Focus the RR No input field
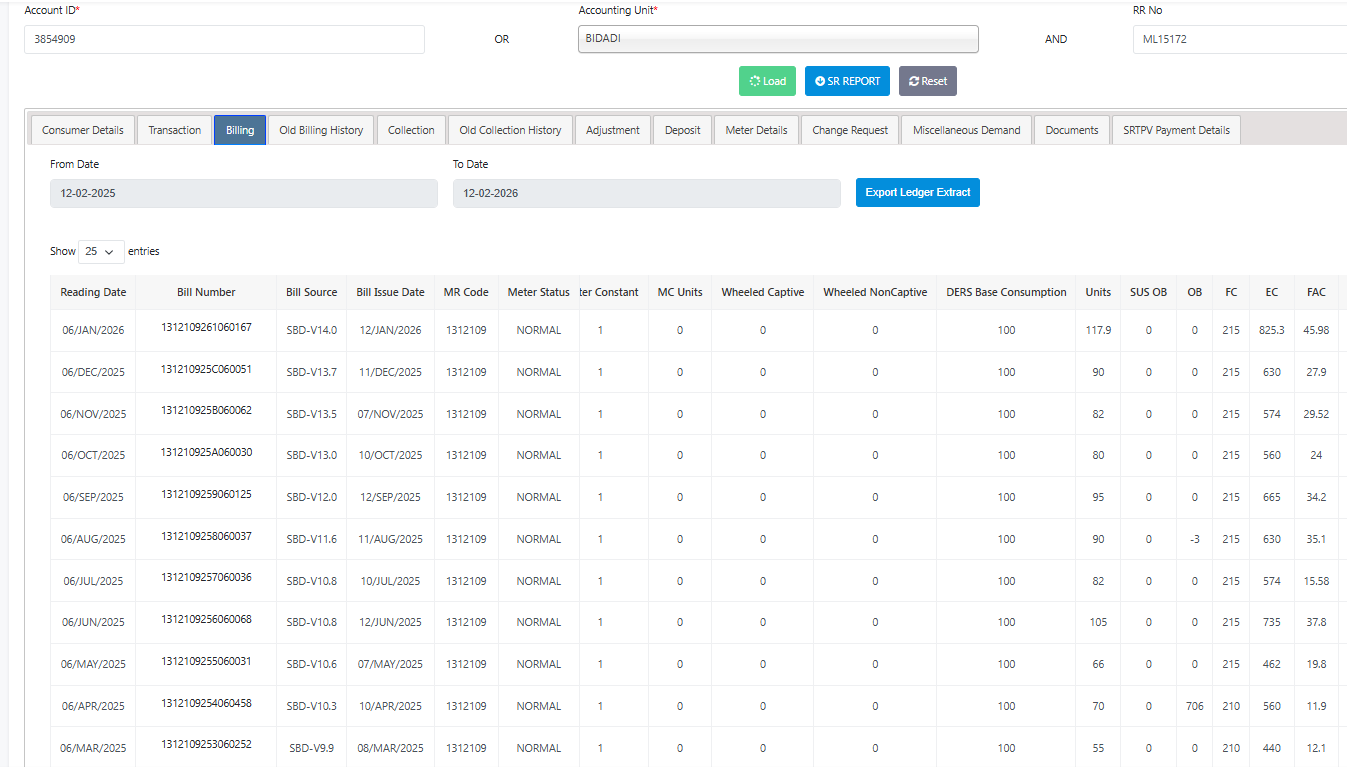The image size is (1347, 767). tap(1239, 40)
